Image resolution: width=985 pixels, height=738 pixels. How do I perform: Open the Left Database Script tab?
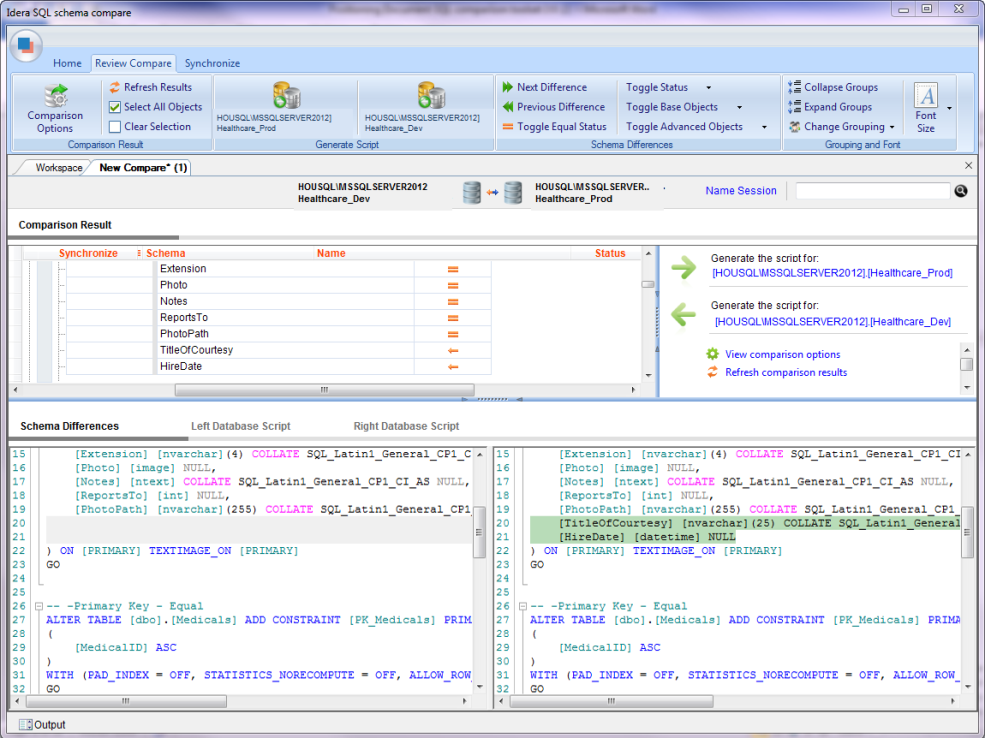(x=240, y=426)
